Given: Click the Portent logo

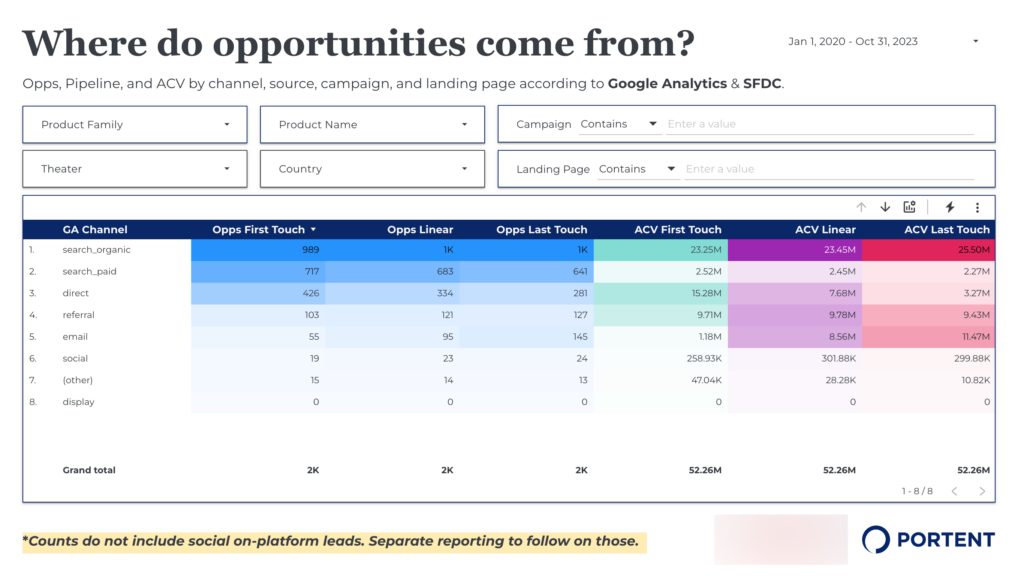Looking at the screenshot, I should coord(928,539).
